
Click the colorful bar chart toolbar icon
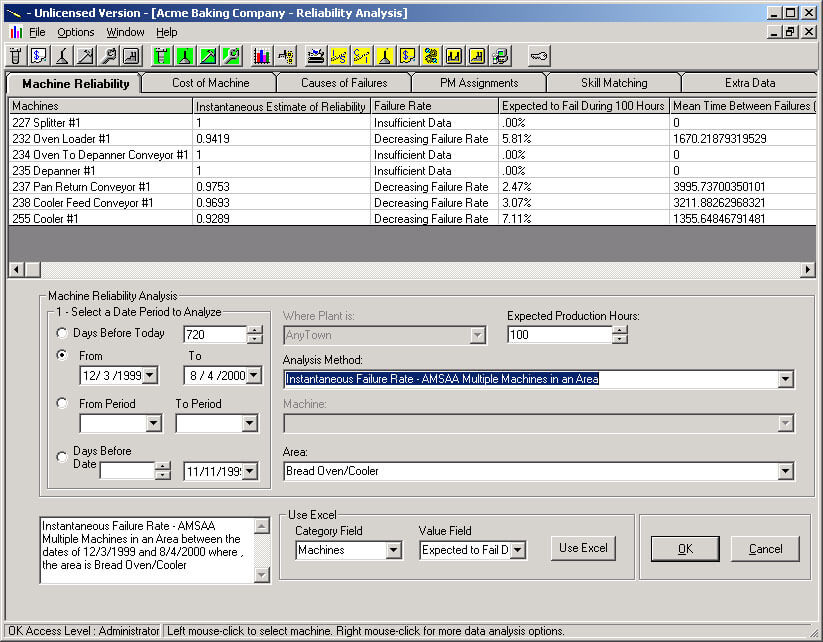tap(261, 56)
